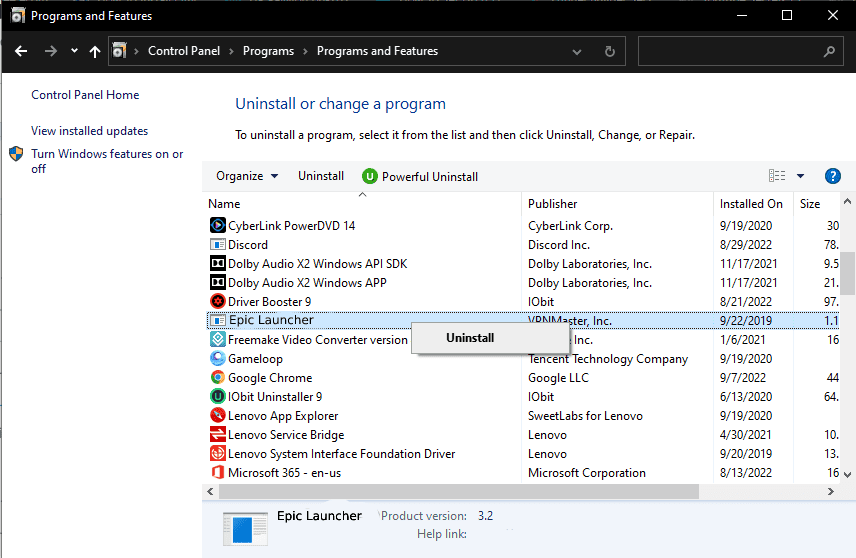Open the recent locations dropdown
This screenshot has height=558, width=856.
point(74,51)
